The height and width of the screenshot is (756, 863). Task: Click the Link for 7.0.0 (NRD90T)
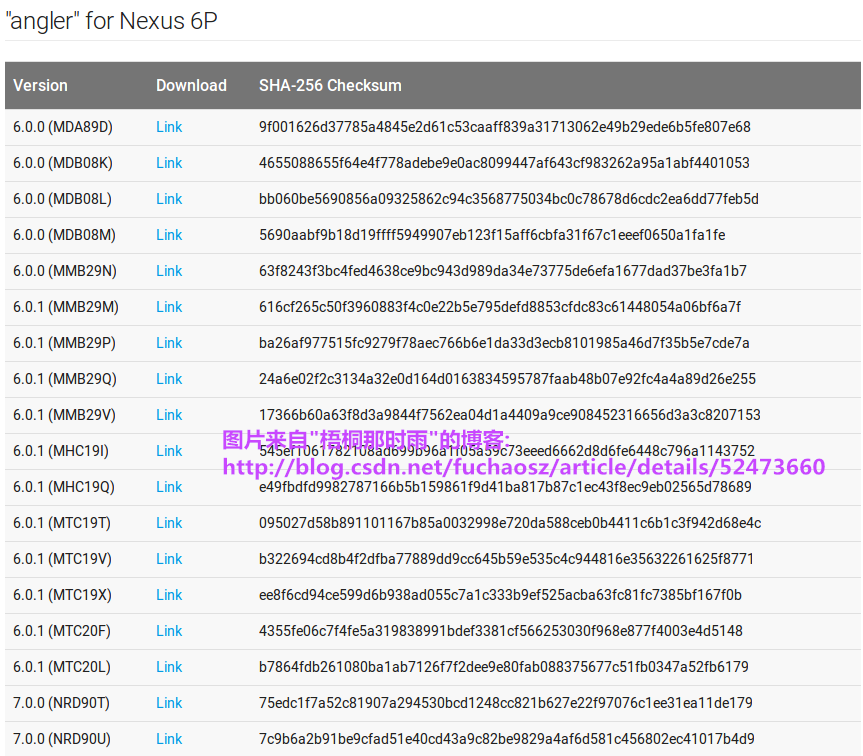click(x=169, y=703)
